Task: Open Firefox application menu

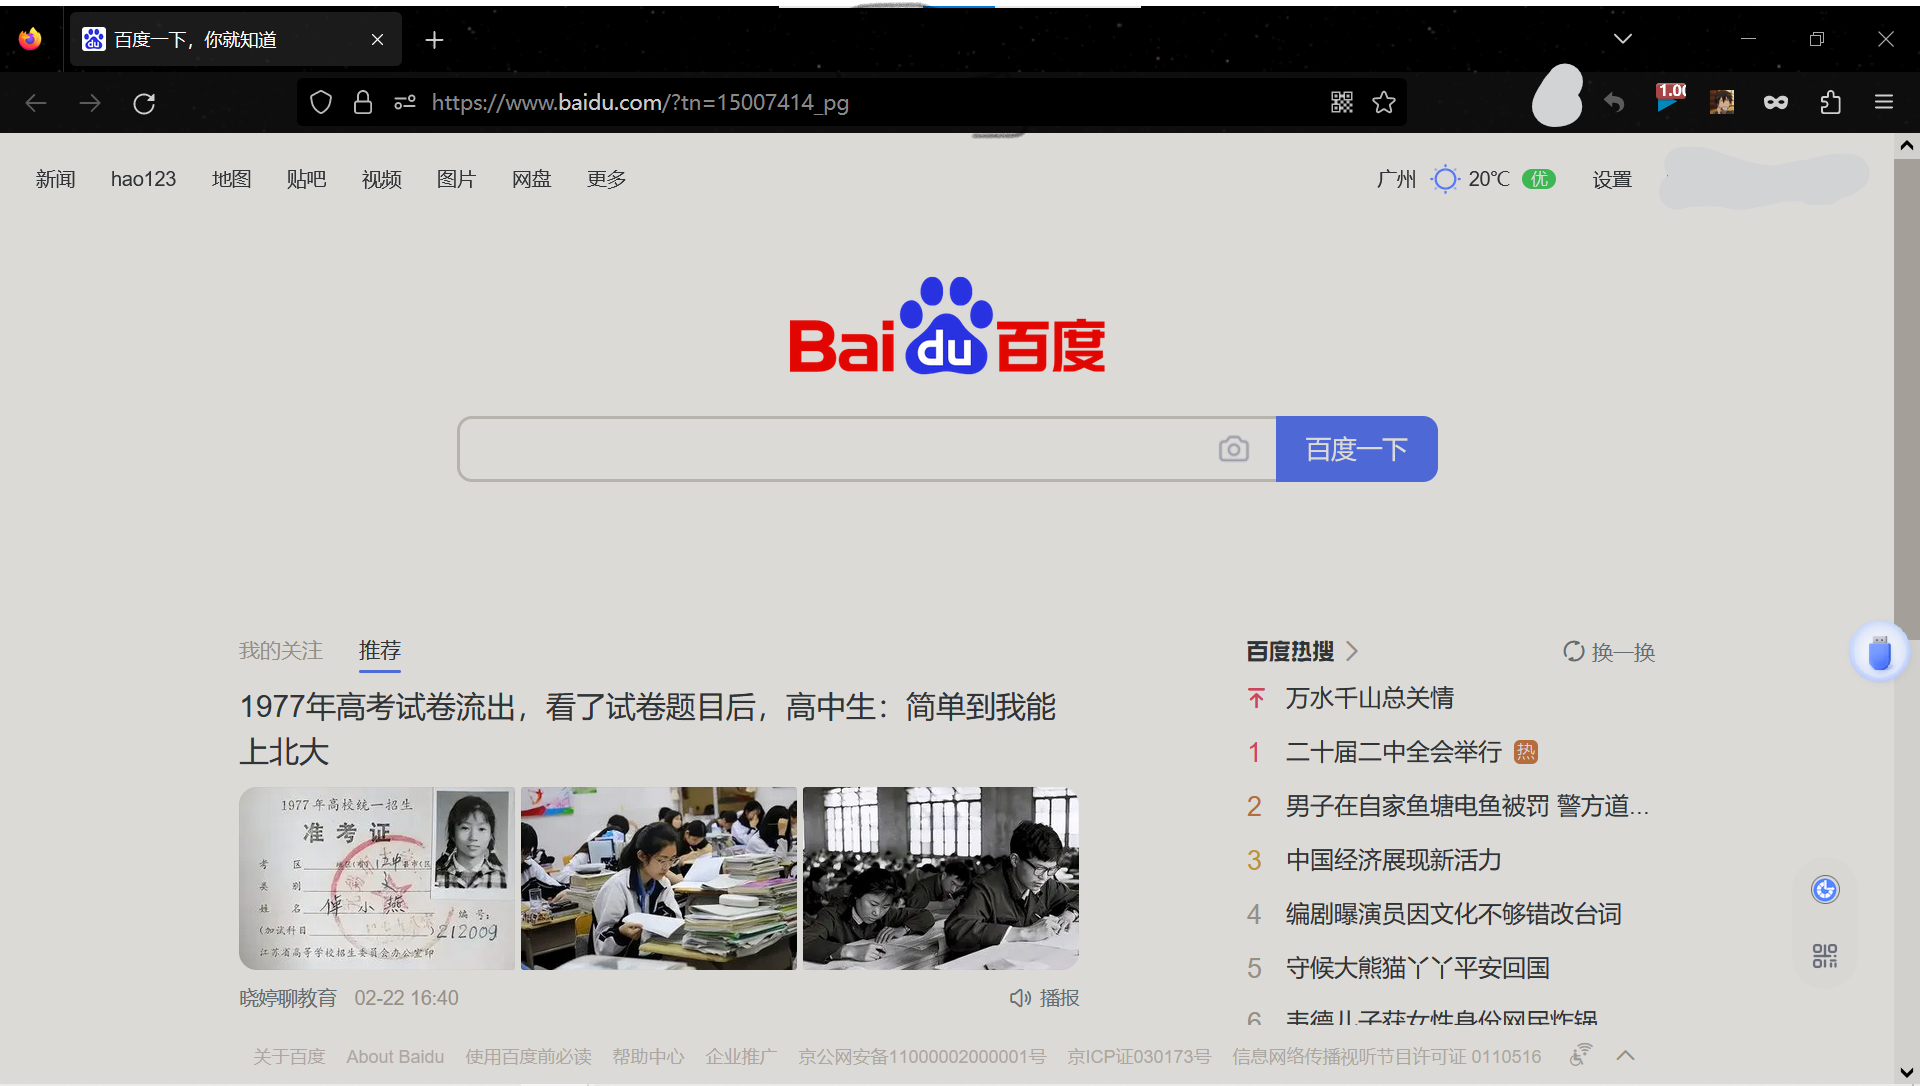Action: pos(1884,102)
